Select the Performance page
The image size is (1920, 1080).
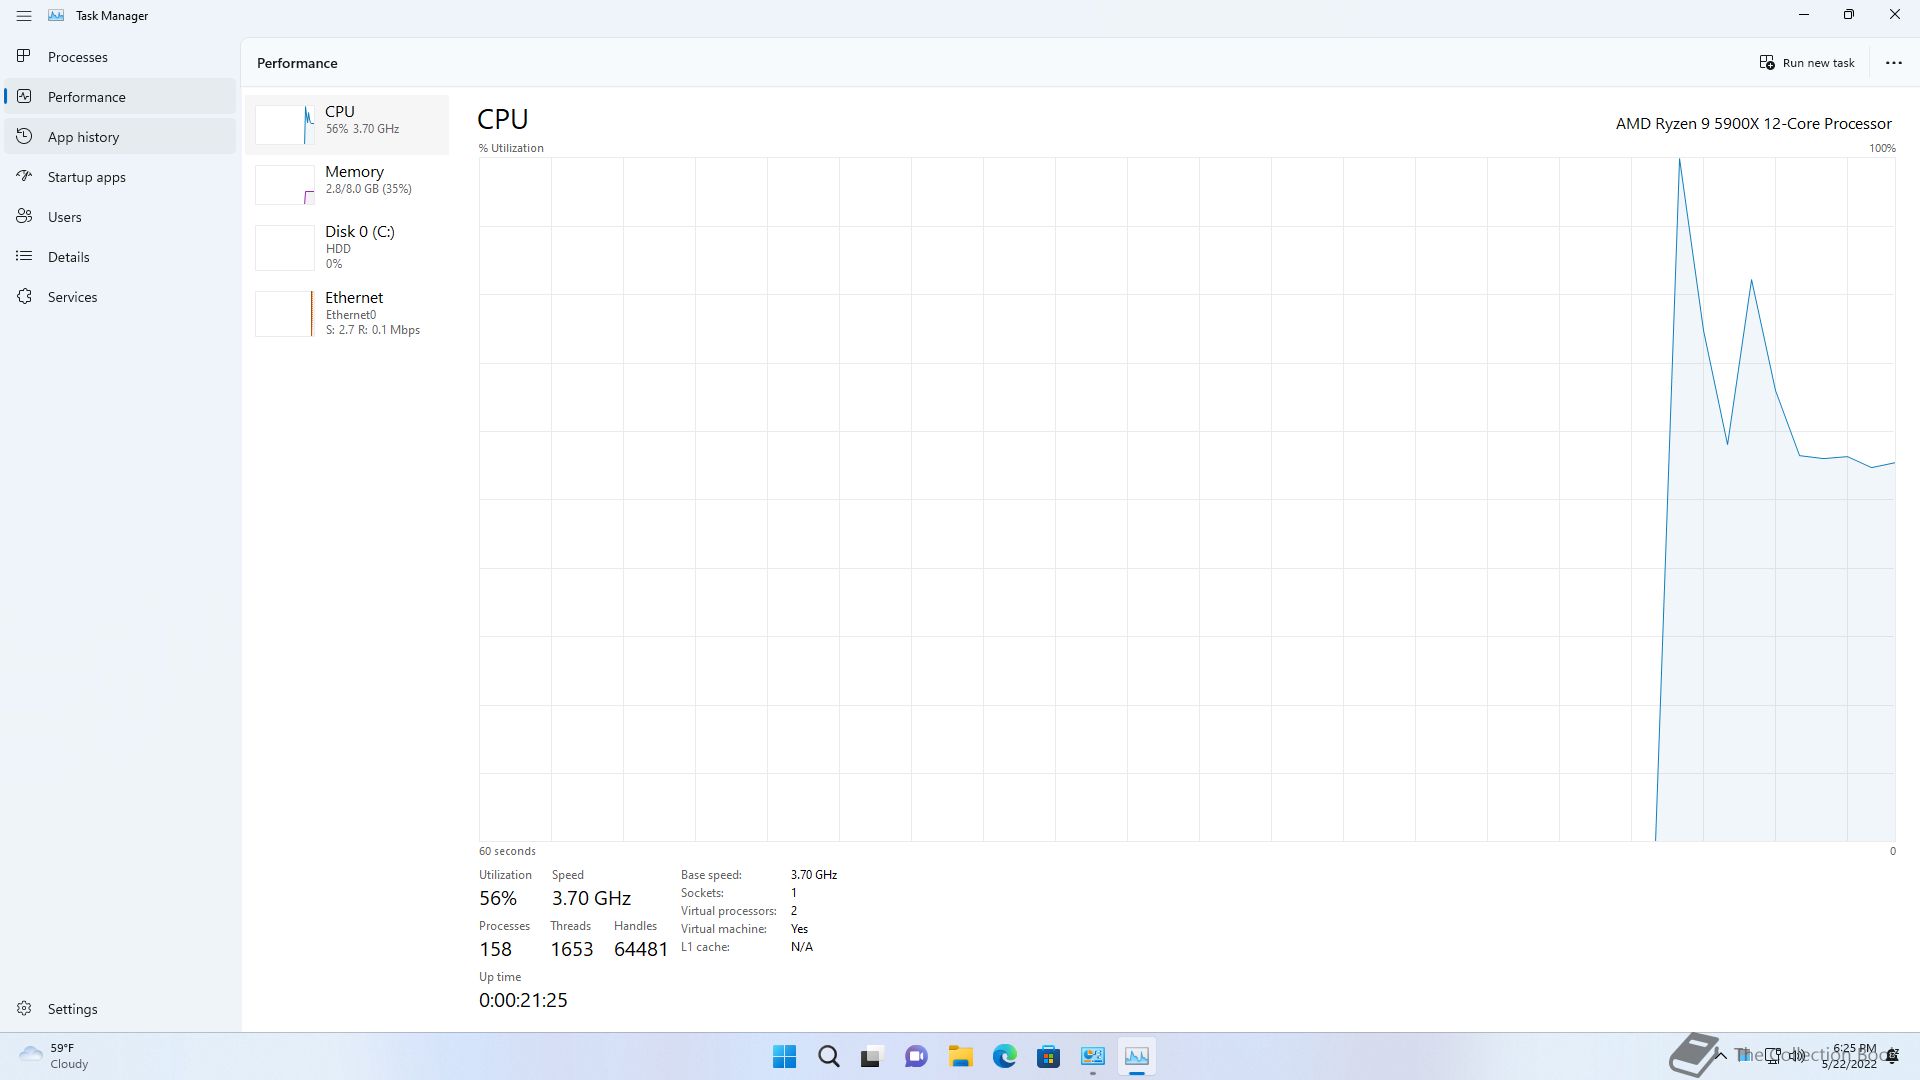tap(120, 97)
